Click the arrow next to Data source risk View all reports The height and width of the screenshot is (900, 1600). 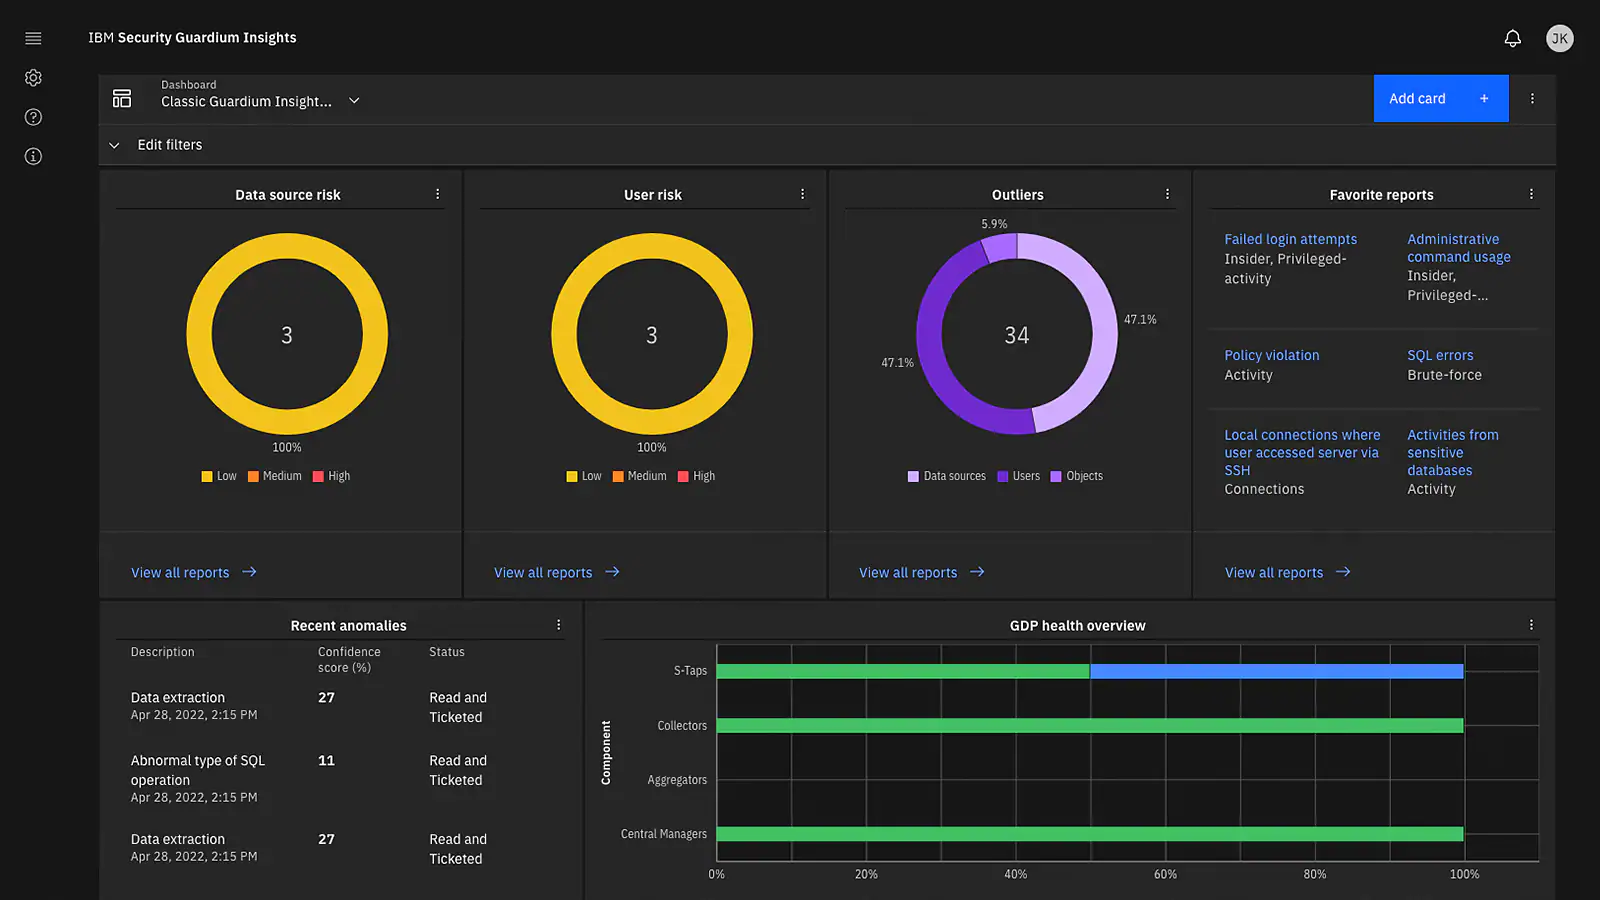[250, 572]
